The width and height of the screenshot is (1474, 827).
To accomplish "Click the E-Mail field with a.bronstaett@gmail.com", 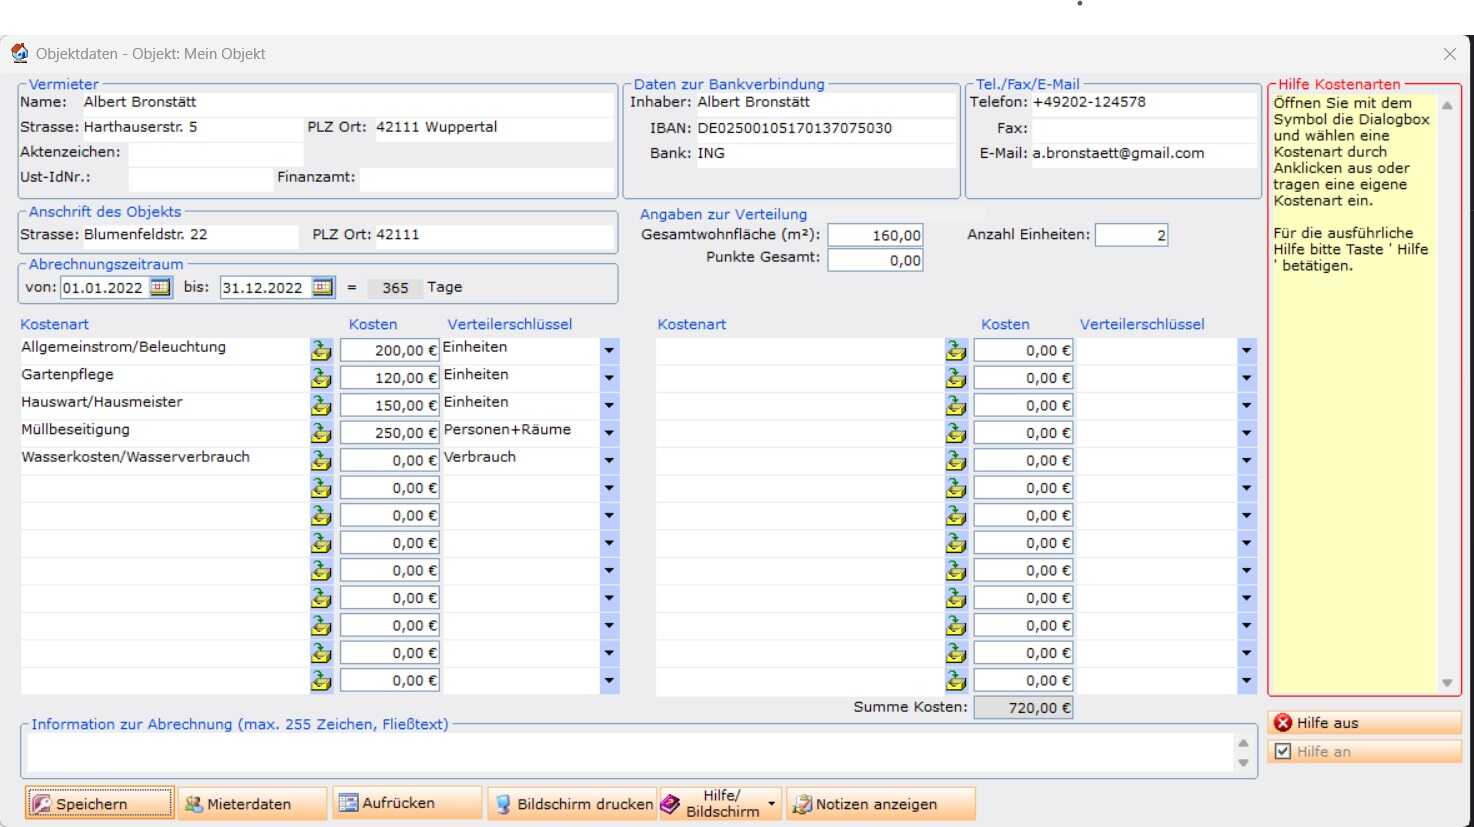I will [1143, 153].
